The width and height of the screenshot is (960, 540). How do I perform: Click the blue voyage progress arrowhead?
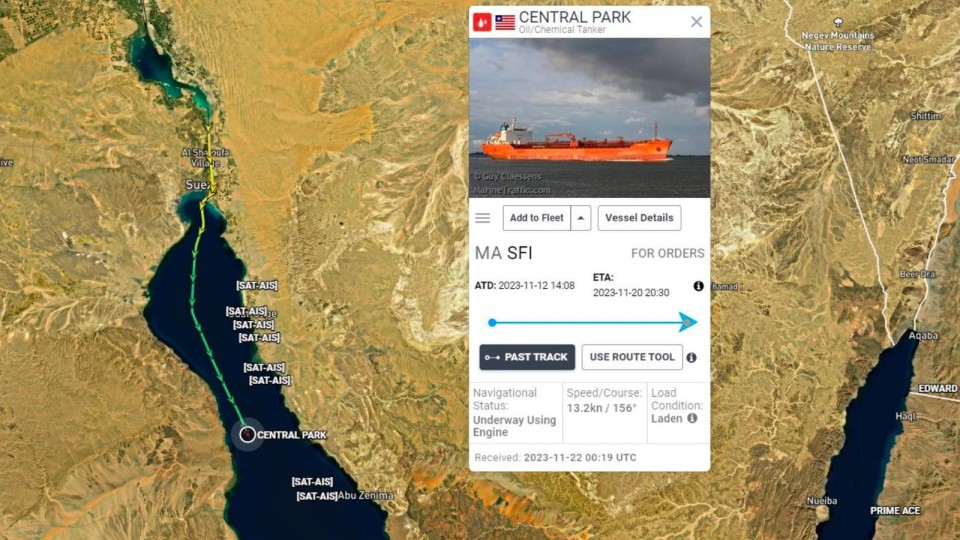688,322
